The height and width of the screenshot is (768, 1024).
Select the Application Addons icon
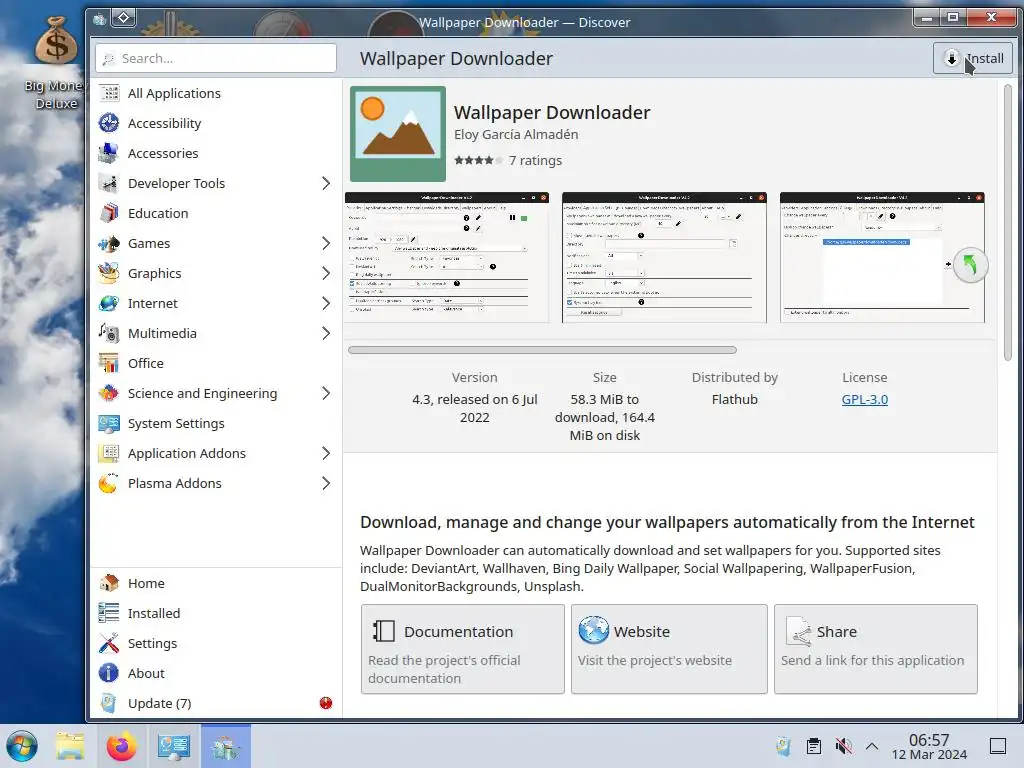click(109, 454)
